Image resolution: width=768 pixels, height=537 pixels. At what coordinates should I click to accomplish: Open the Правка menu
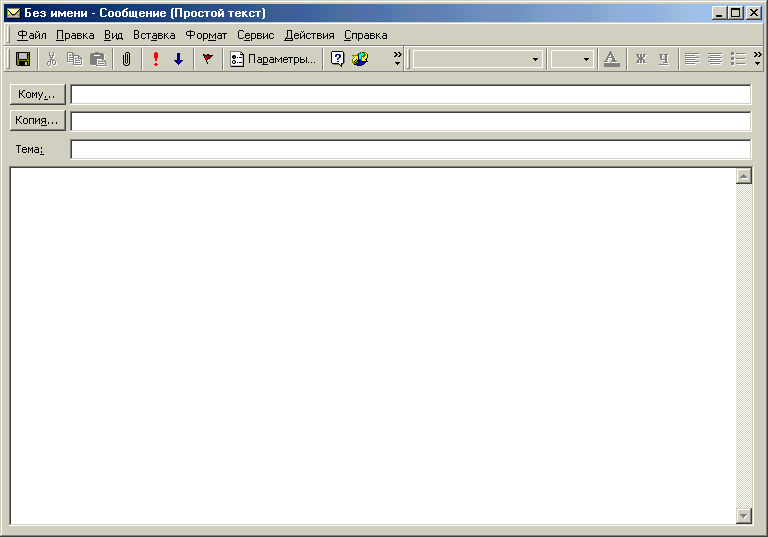75,35
